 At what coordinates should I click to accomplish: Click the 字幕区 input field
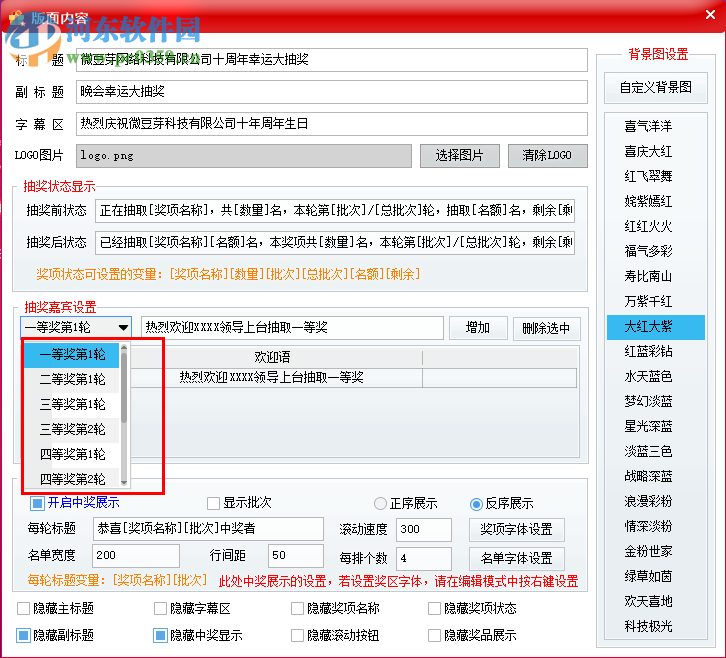(332, 124)
